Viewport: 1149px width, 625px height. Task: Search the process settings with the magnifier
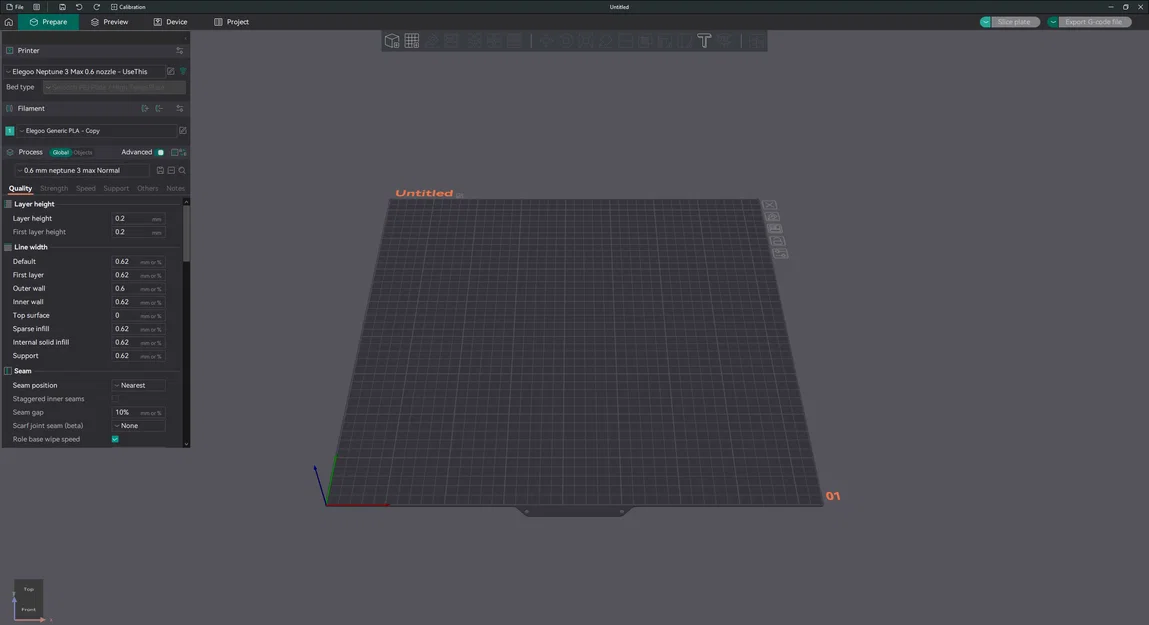coord(182,170)
